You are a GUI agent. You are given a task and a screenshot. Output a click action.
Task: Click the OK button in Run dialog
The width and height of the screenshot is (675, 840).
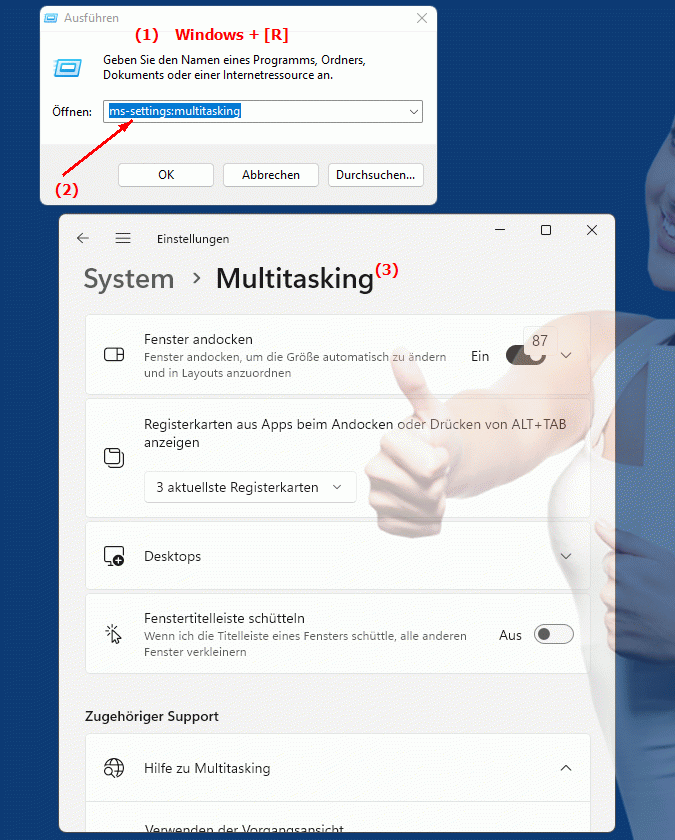[166, 175]
